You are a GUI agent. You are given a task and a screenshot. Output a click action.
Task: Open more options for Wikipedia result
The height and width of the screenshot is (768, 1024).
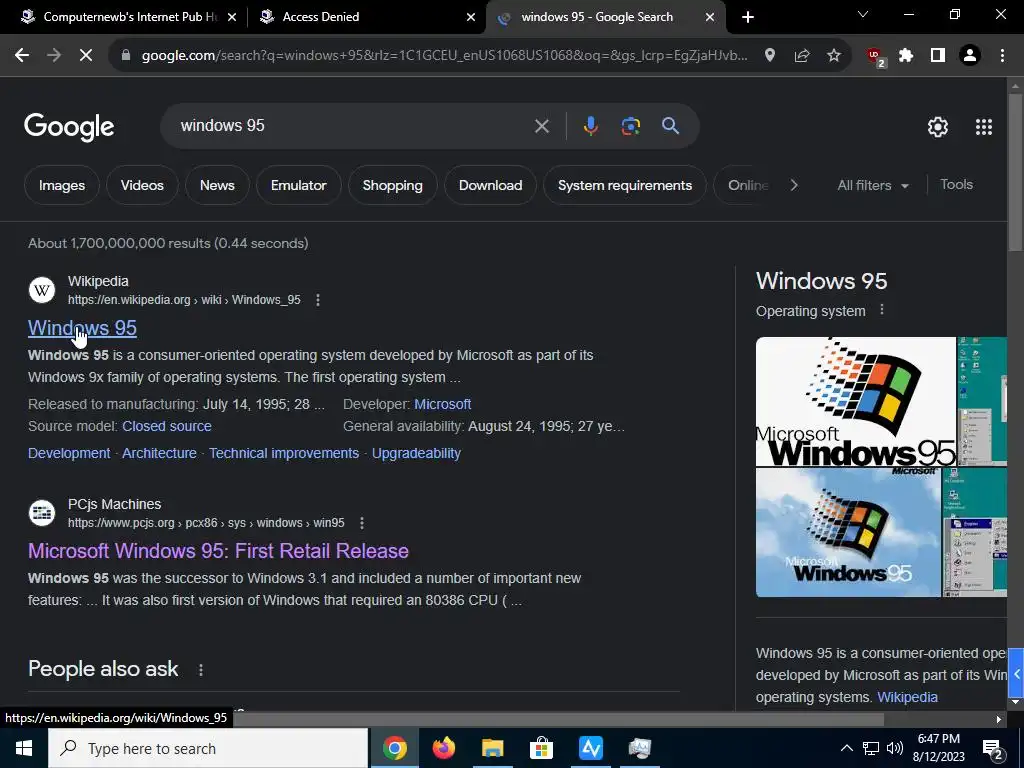[x=318, y=300]
